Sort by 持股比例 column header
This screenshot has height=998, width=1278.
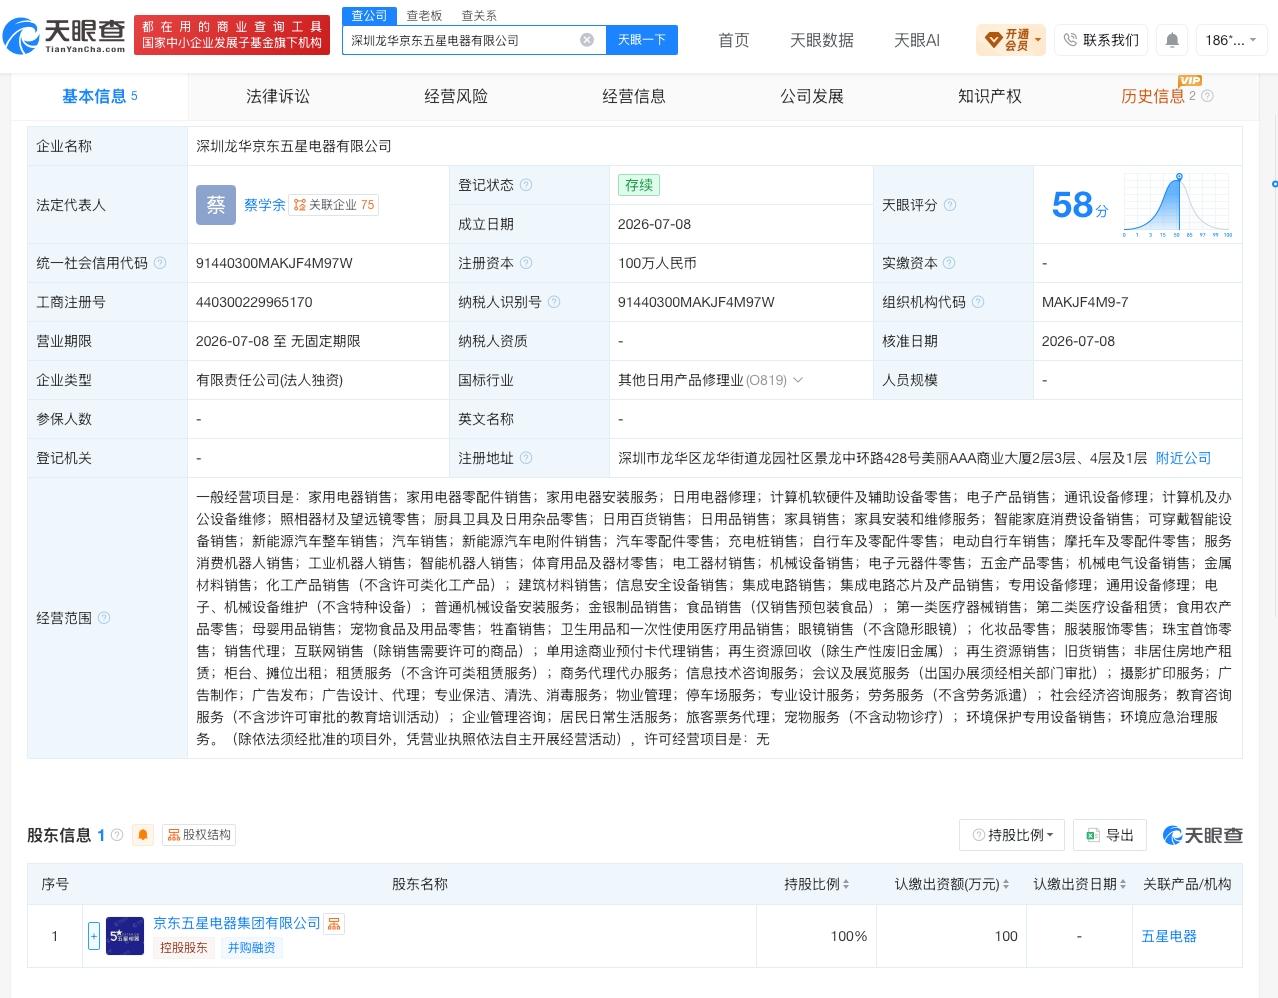click(816, 884)
